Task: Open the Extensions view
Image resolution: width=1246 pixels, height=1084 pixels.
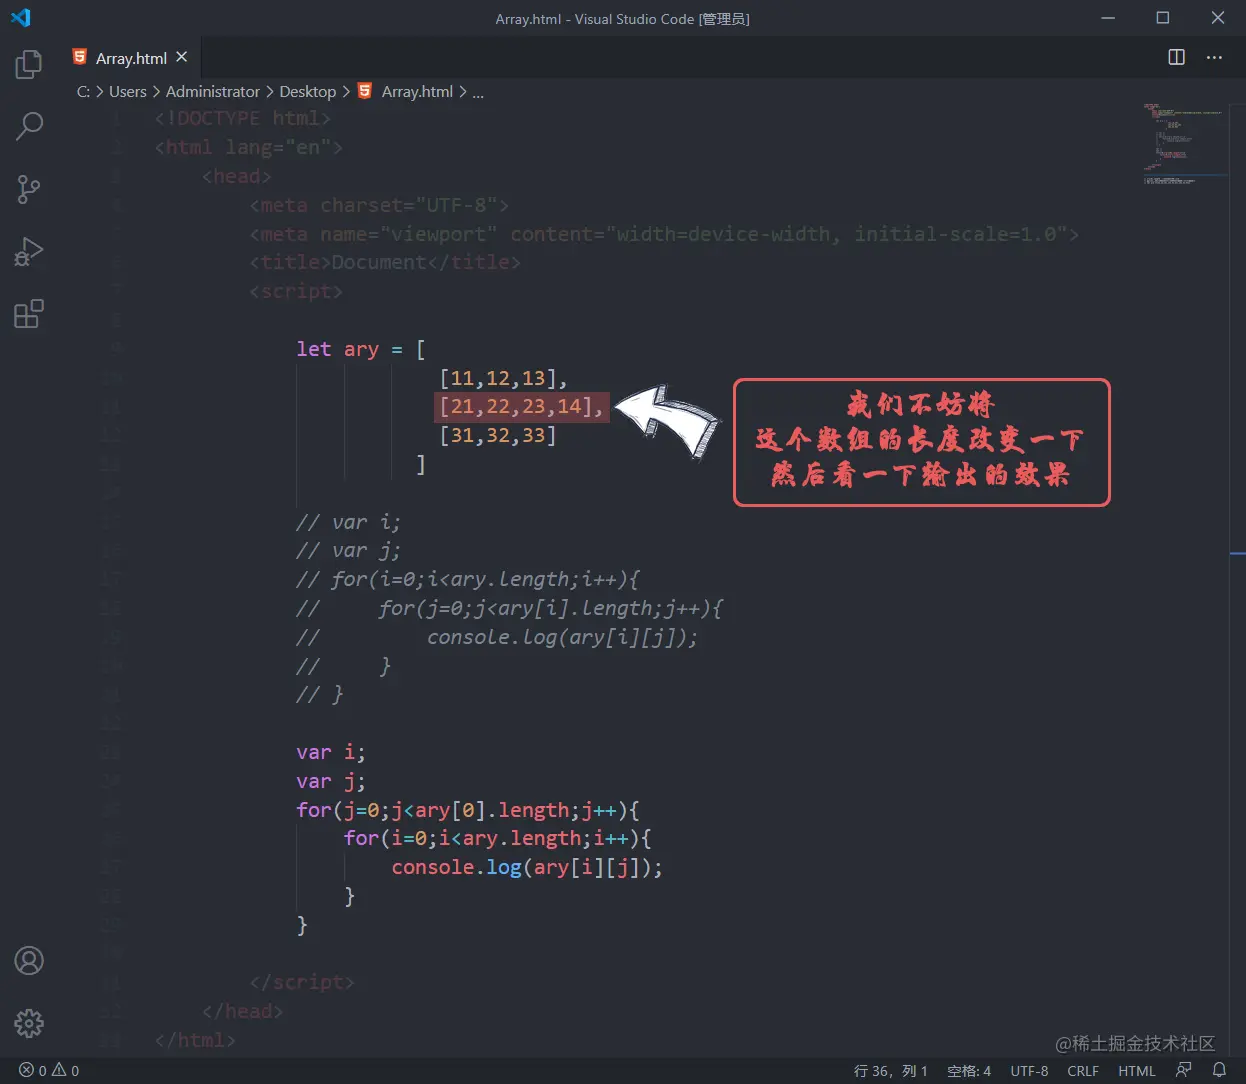Action: click(x=29, y=314)
